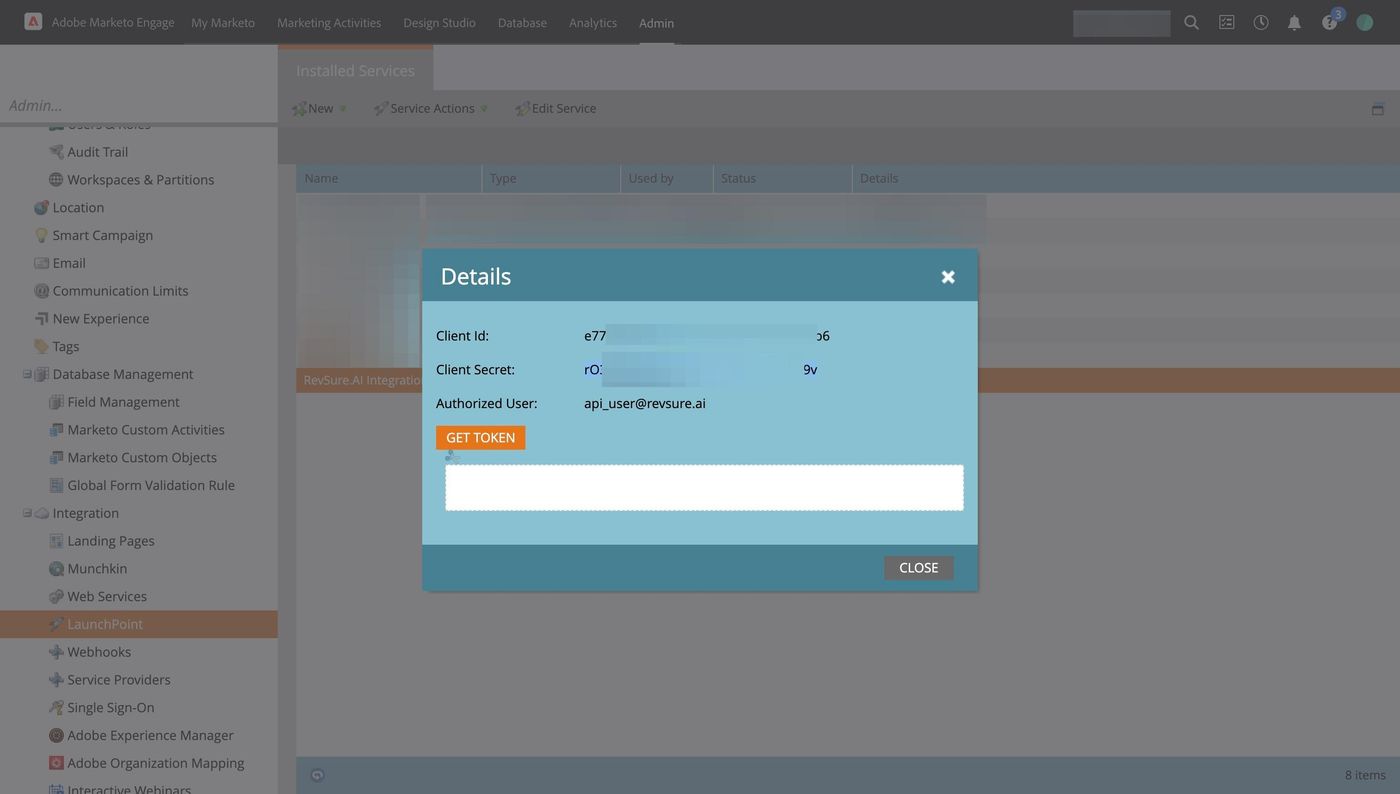
Task: Sort by the Type column header
Action: point(551,178)
